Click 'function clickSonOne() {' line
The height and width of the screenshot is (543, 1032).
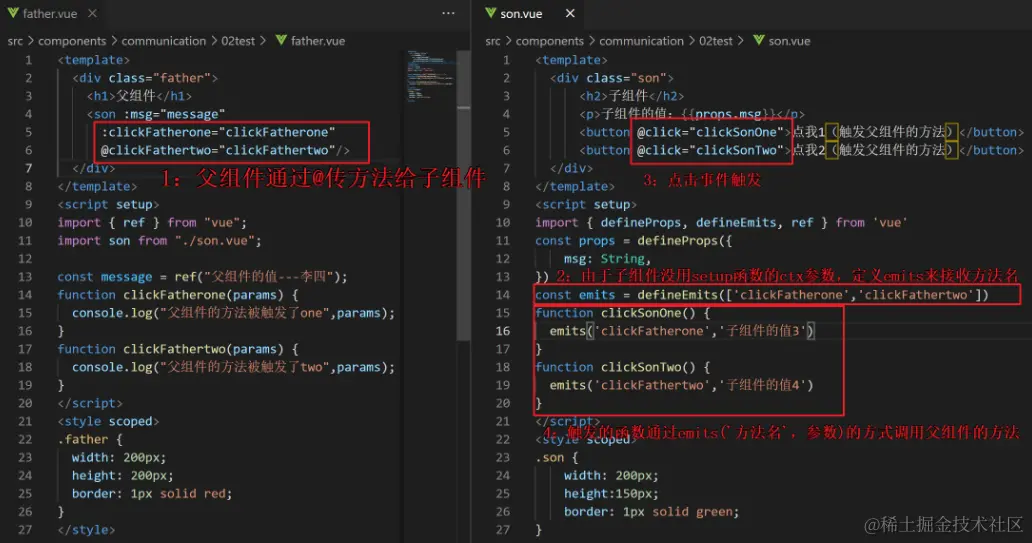pyautogui.click(x=623, y=313)
